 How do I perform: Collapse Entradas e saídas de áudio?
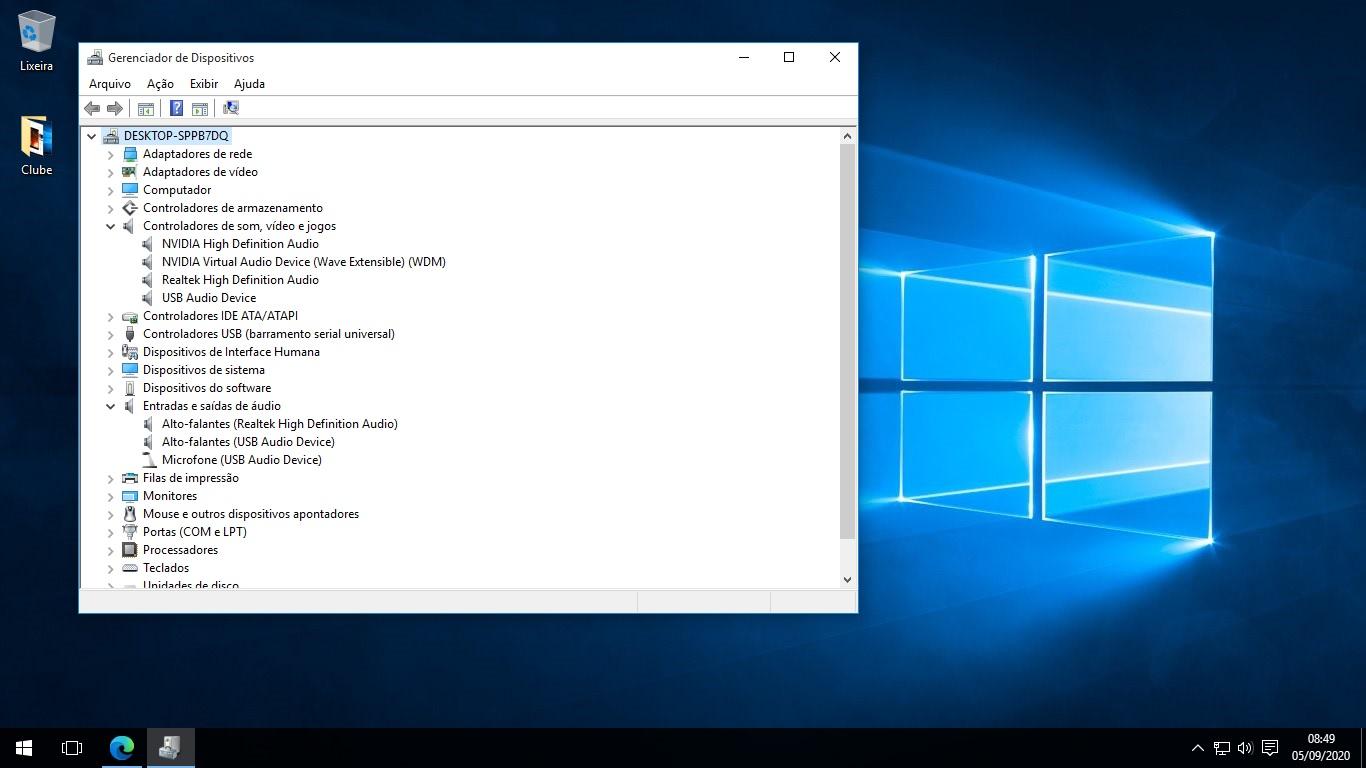(x=111, y=406)
